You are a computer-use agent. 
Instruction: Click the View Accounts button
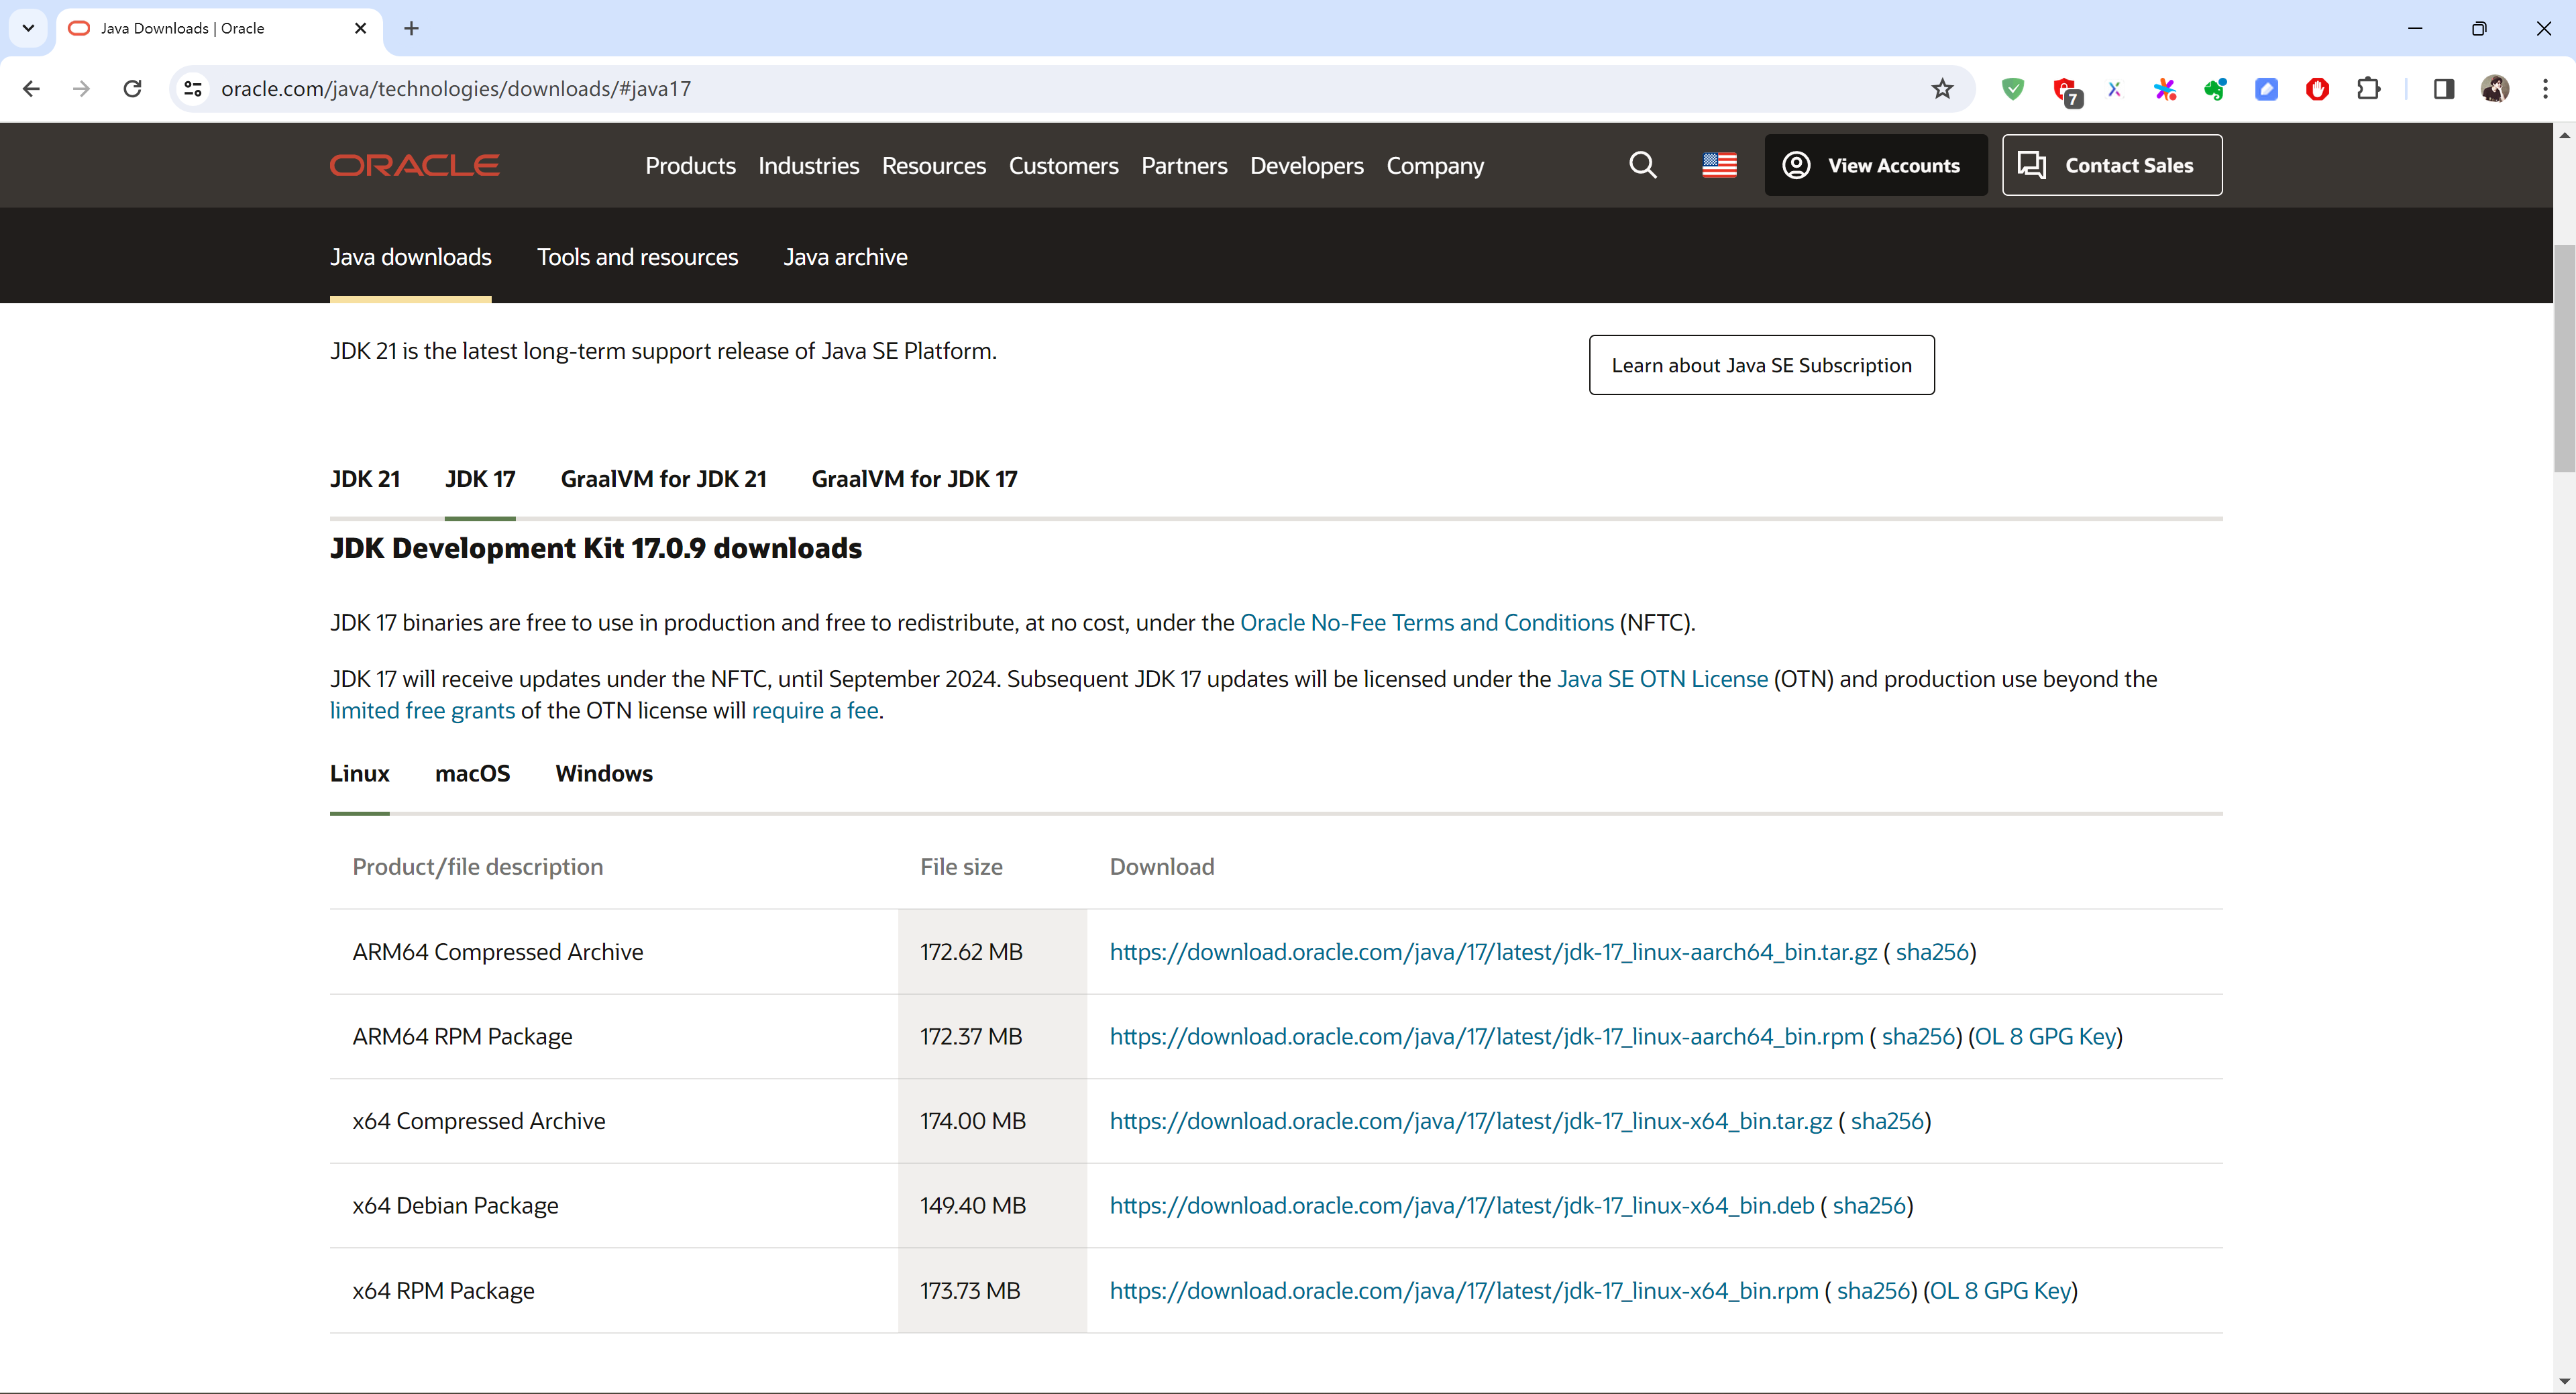click(1875, 165)
